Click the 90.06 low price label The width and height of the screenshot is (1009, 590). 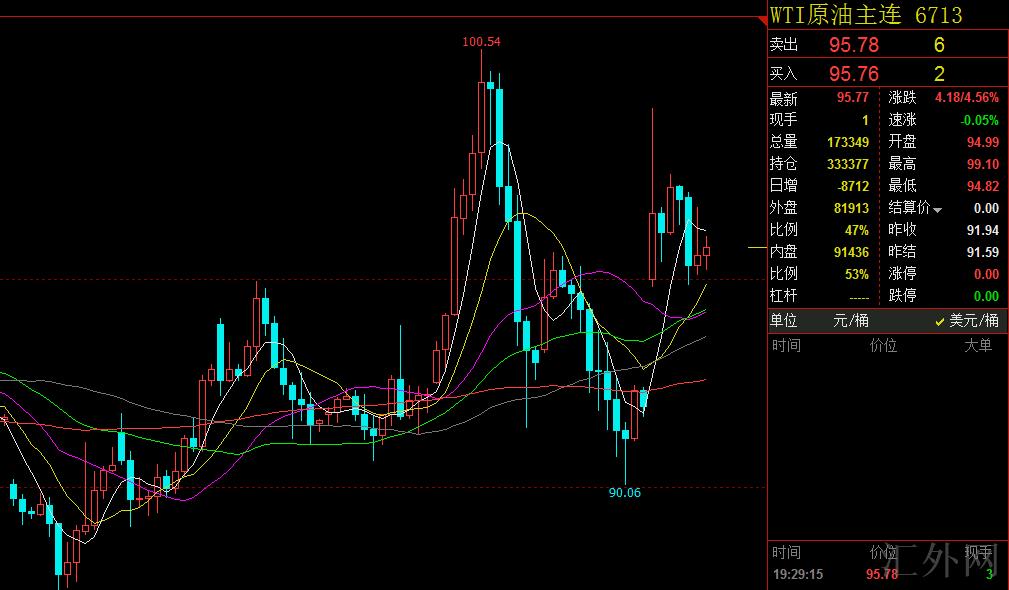tap(624, 493)
